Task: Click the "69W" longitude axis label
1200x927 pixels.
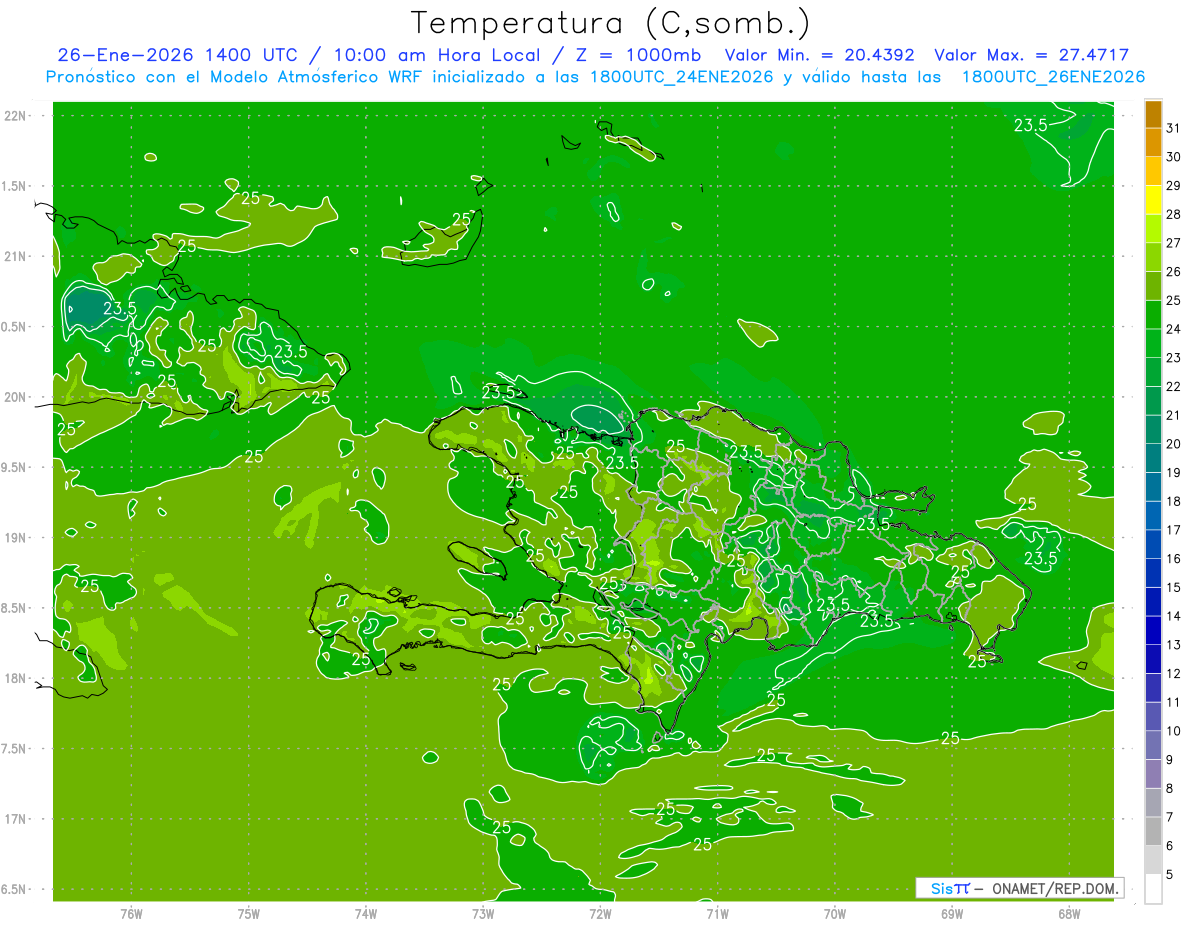Action: 952,914
